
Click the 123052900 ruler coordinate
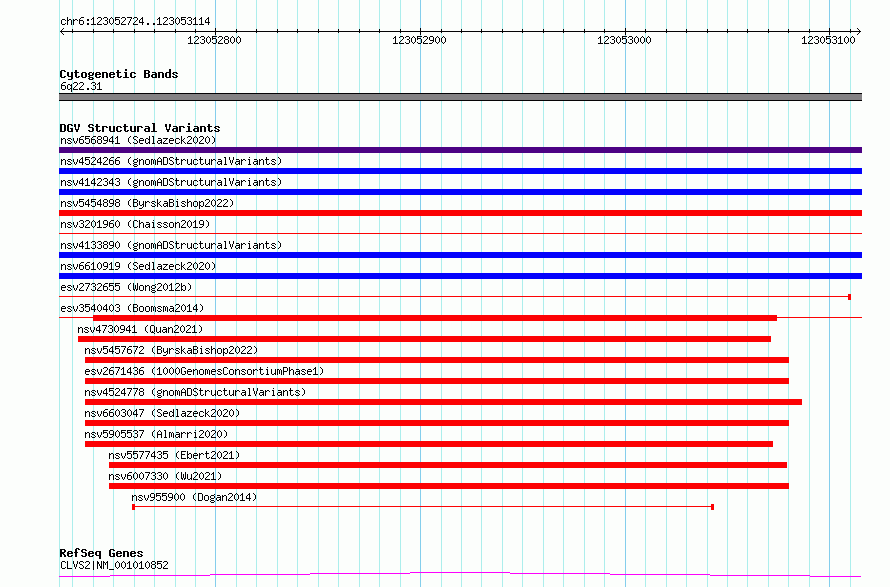click(x=419, y=40)
